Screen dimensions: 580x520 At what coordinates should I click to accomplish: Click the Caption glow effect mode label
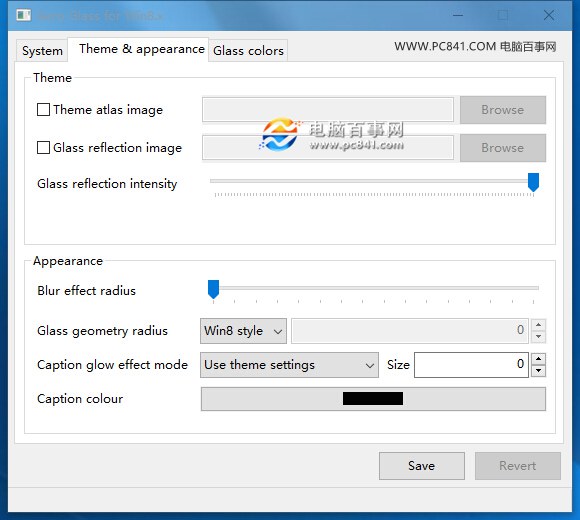pyautogui.click(x=112, y=365)
